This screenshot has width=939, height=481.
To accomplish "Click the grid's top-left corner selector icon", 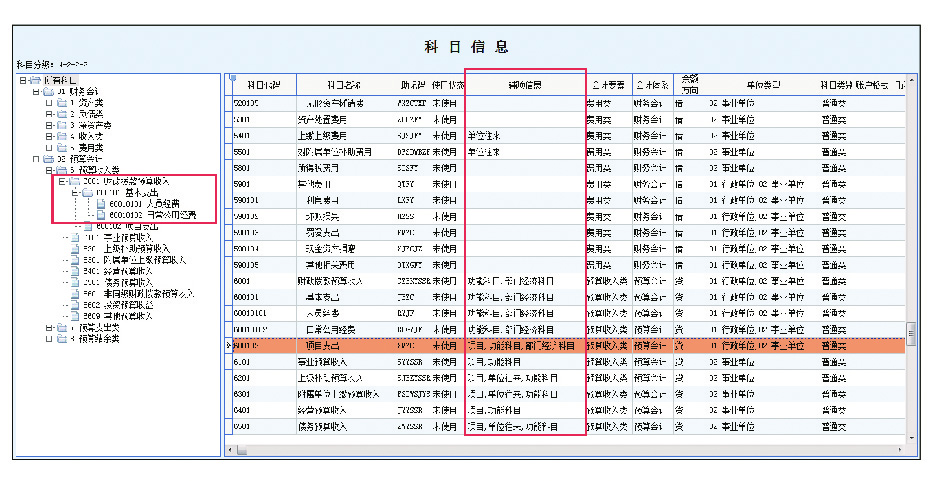I will pyautogui.click(x=233, y=78).
